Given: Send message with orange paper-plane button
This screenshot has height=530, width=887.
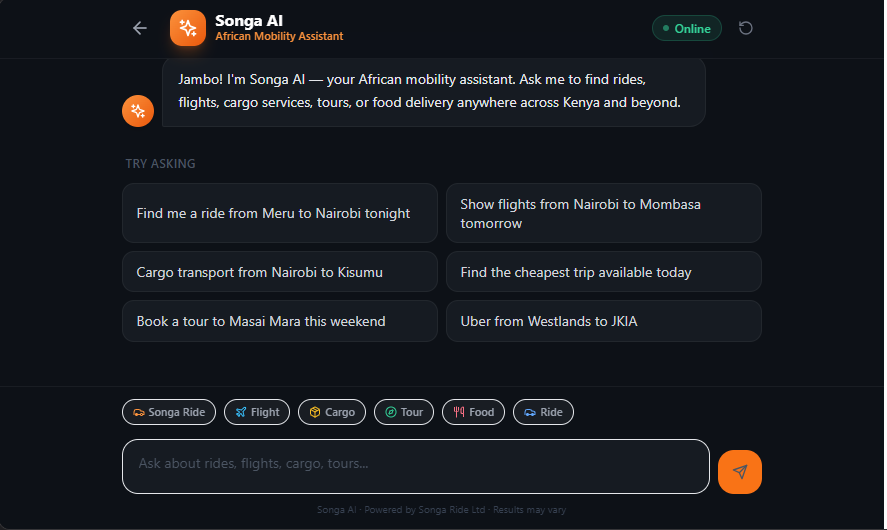Looking at the screenshot, I should 740,472.
